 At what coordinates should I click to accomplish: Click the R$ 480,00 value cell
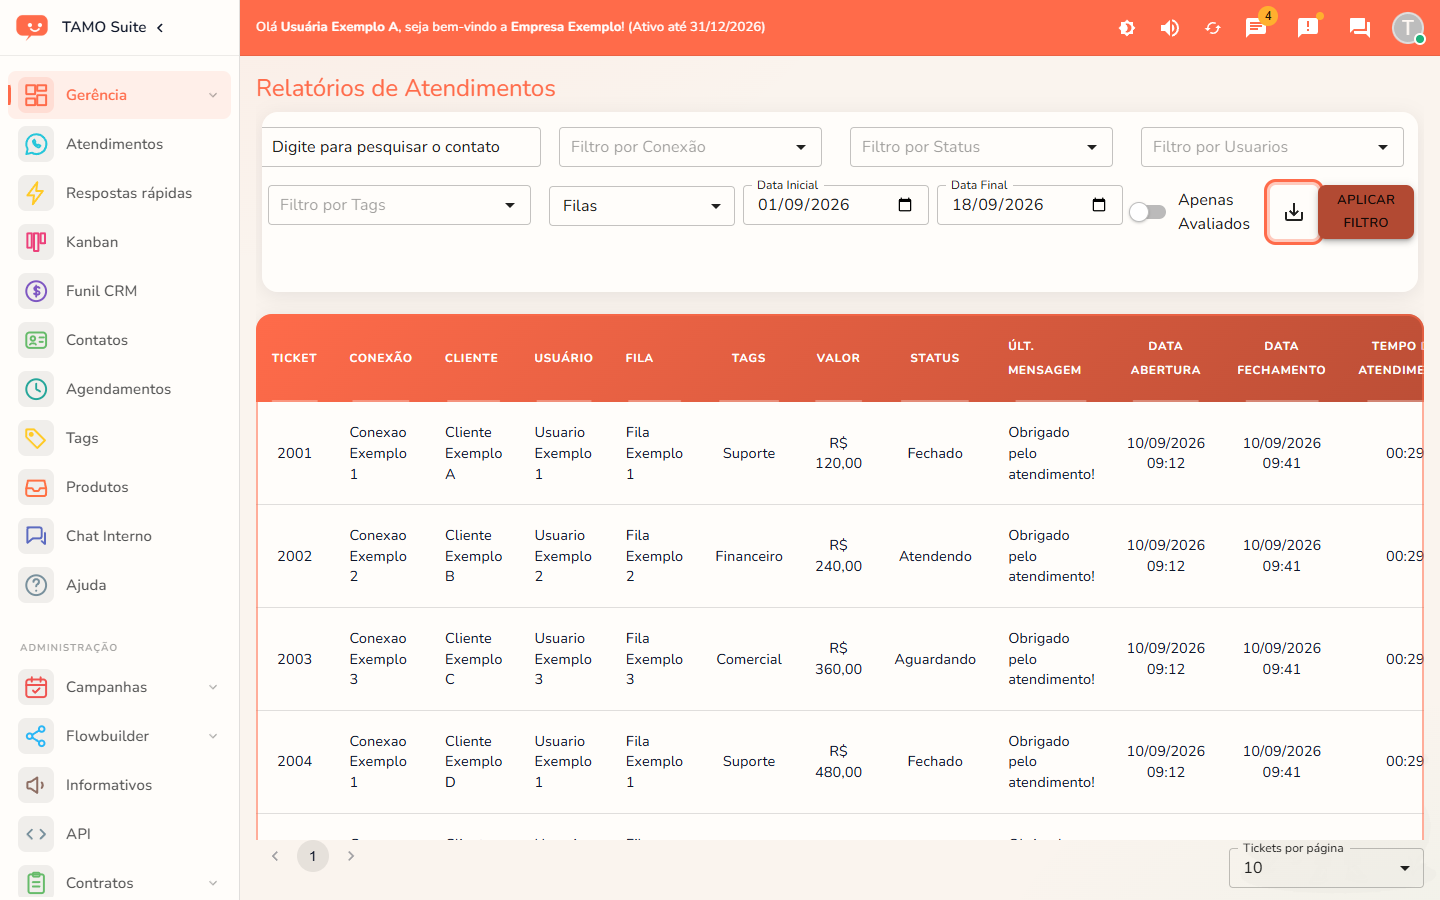pyautogui.click(x=838, y=762)
